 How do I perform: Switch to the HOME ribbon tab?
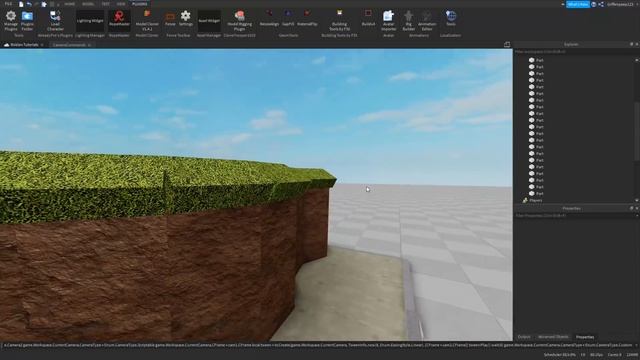(70, 4)
